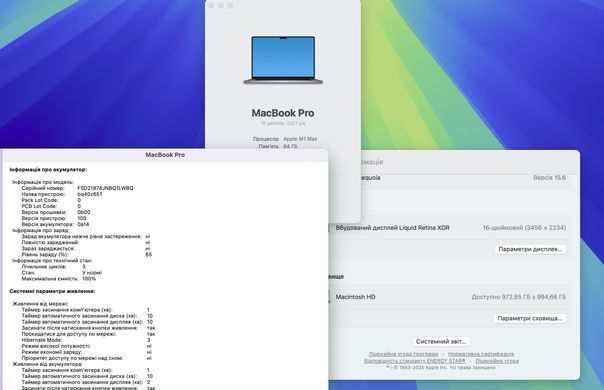604x390 pixels.
Task: Select the Інформація про модель subheading
Action: 43,182
